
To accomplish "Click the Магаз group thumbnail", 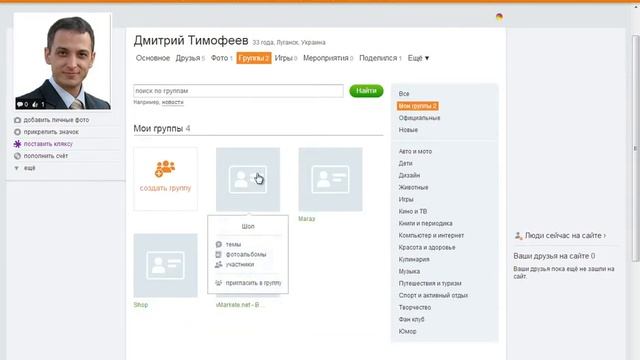I will pos(330,179).
